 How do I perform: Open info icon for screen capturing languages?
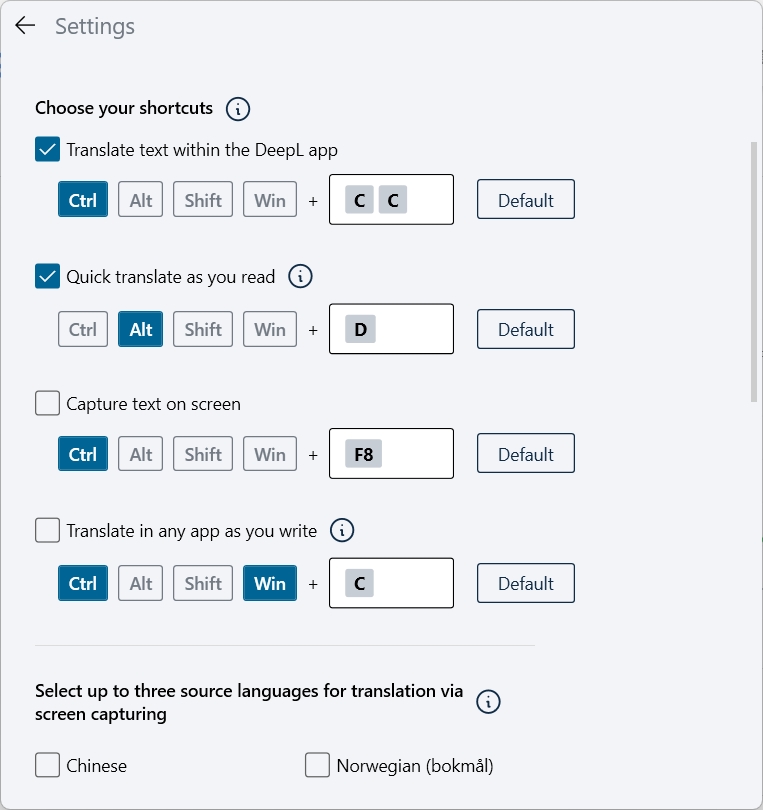click(488, 702)
